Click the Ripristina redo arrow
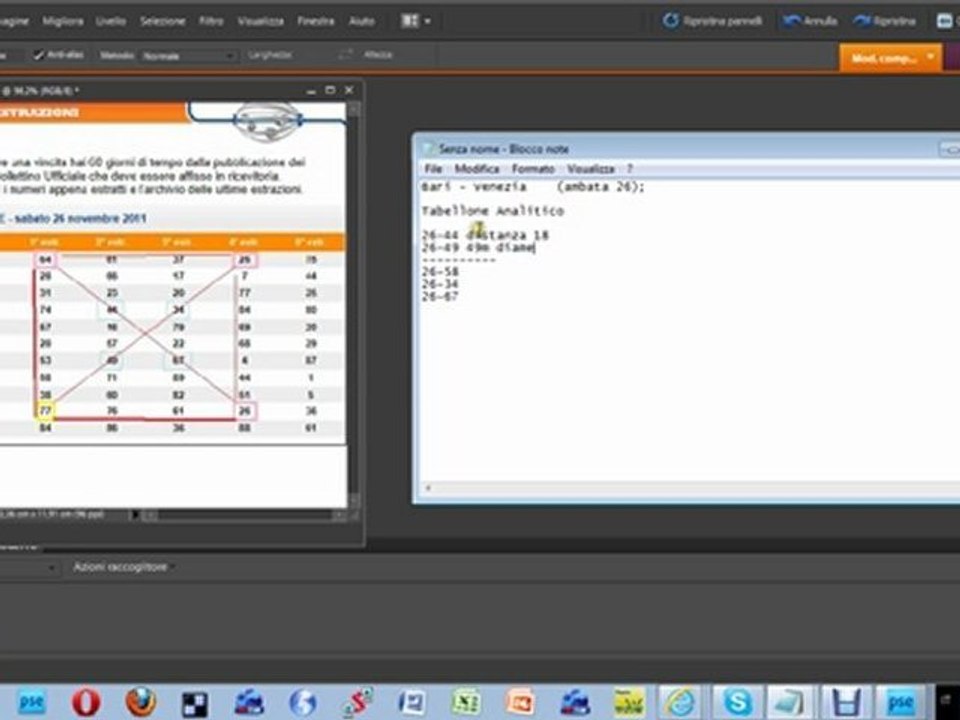Viewport: 960px width, 720px height. tap(862, 21)
